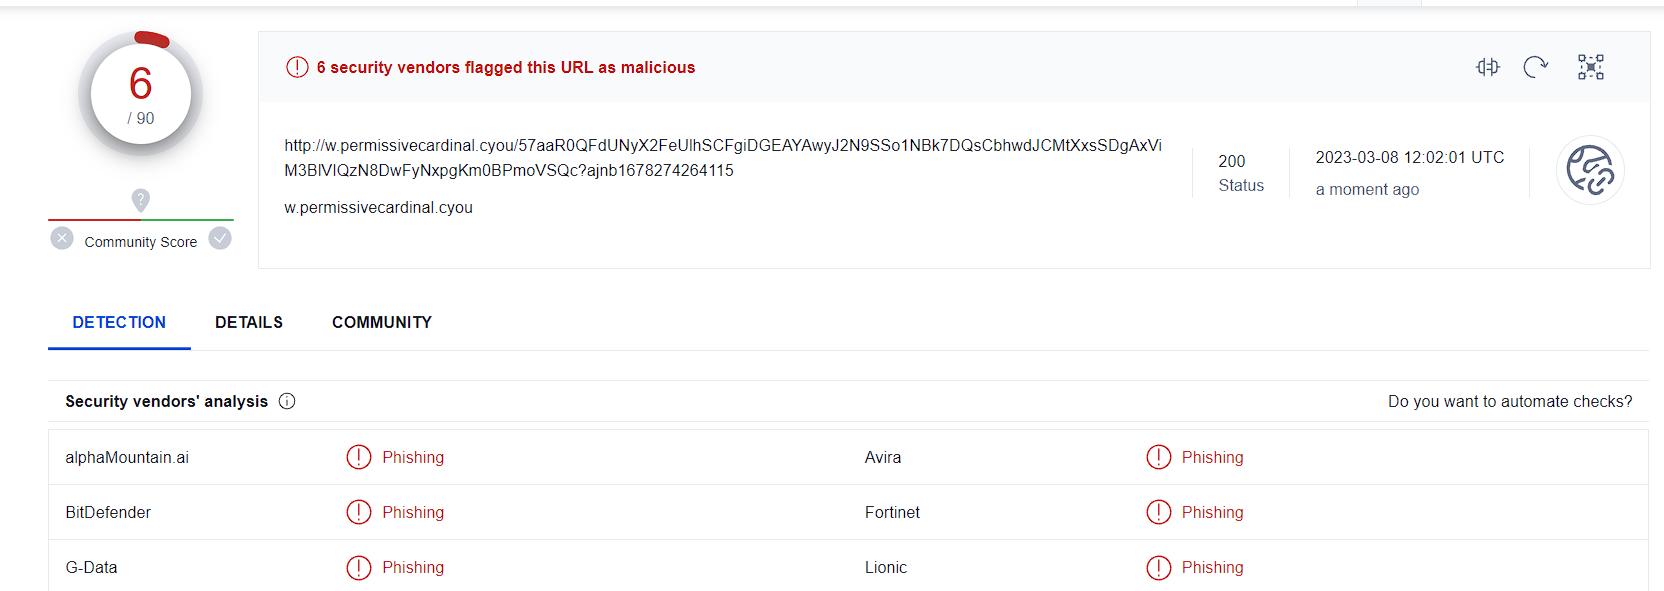Click the community score location marker icon
The image size is (1664, 591).
pyautogui.click(x=141, y=200)
